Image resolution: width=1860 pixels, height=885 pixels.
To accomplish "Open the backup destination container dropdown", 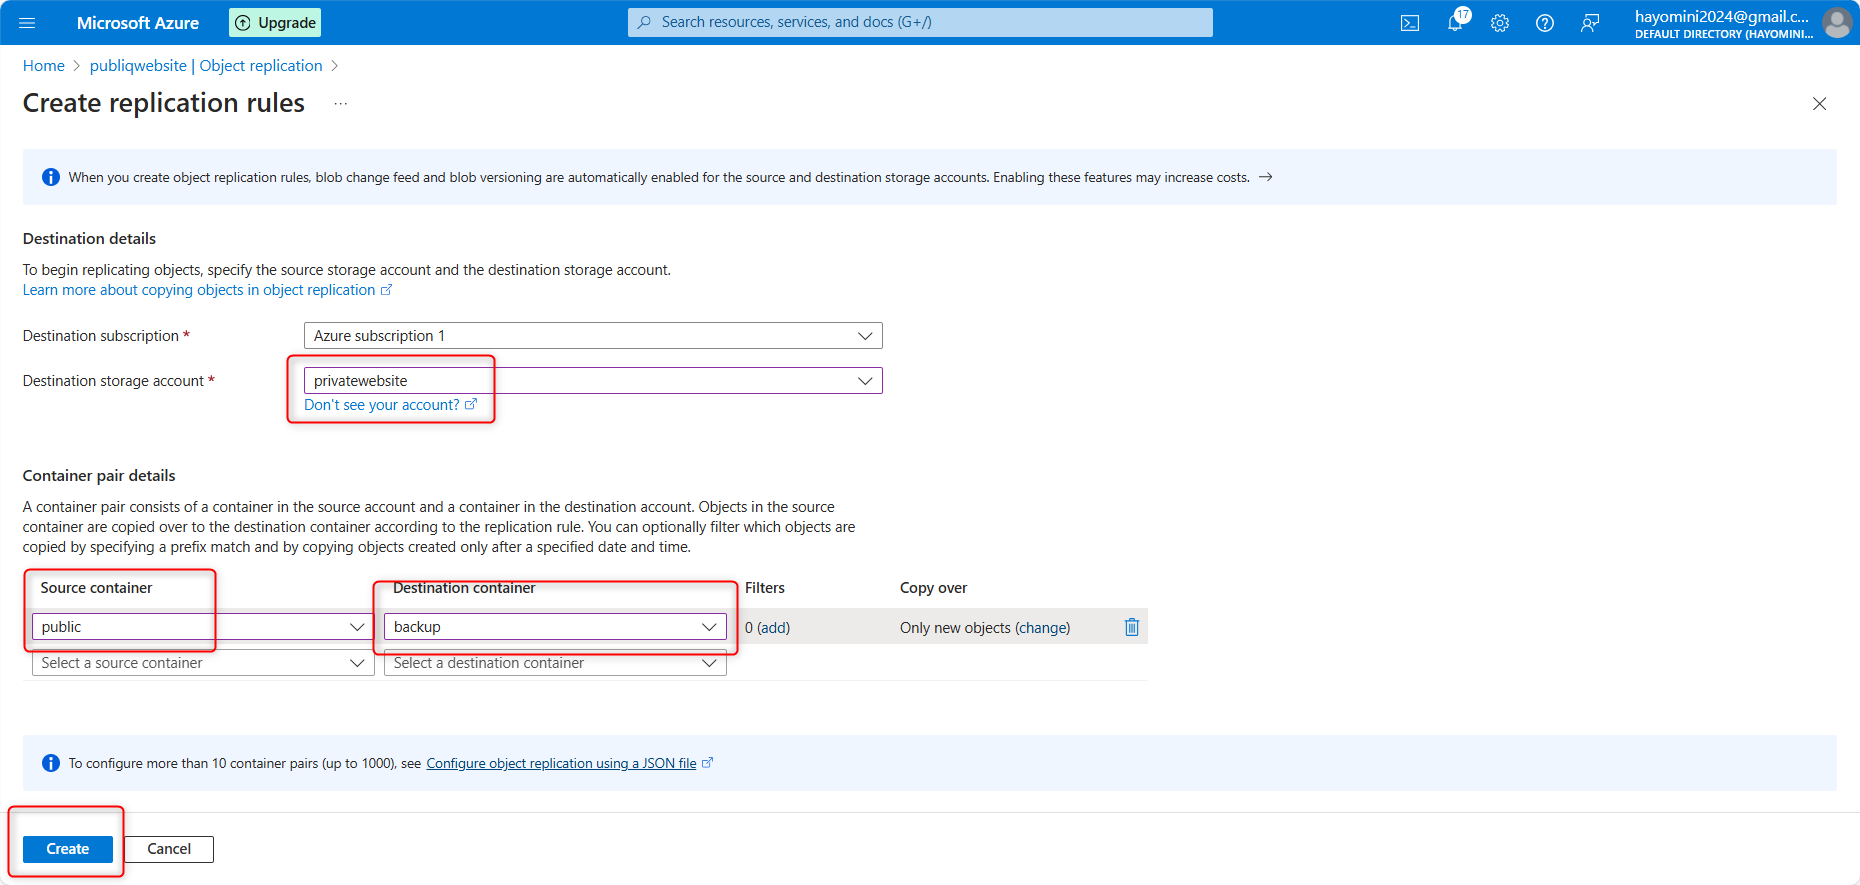I will (555, 627).
